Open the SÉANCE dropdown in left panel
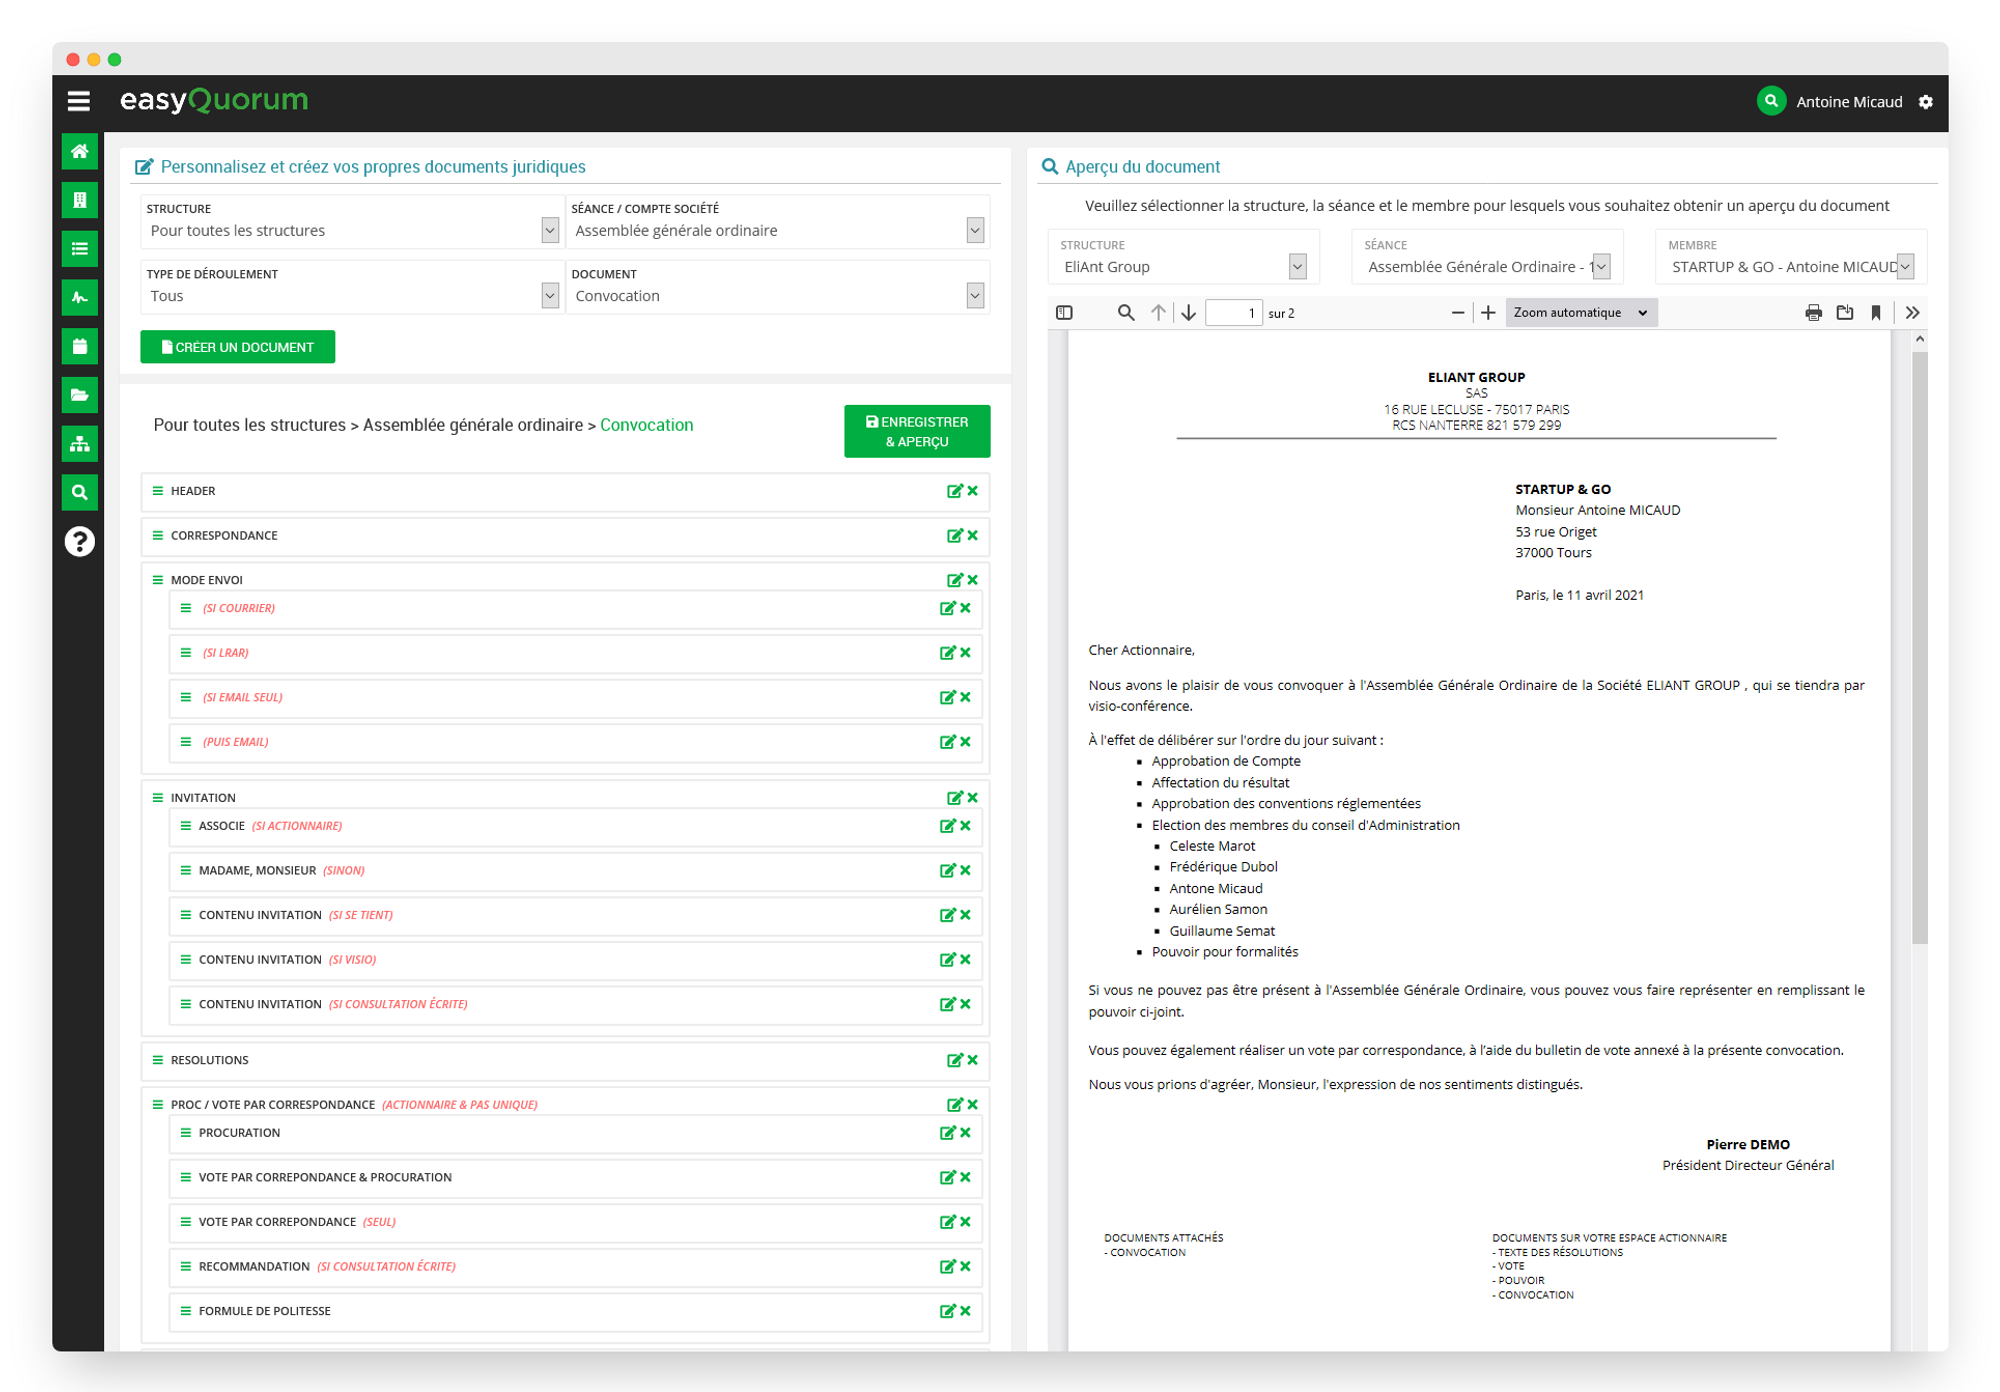Screen dimensions: 2000x1392 tap(976, 229)
